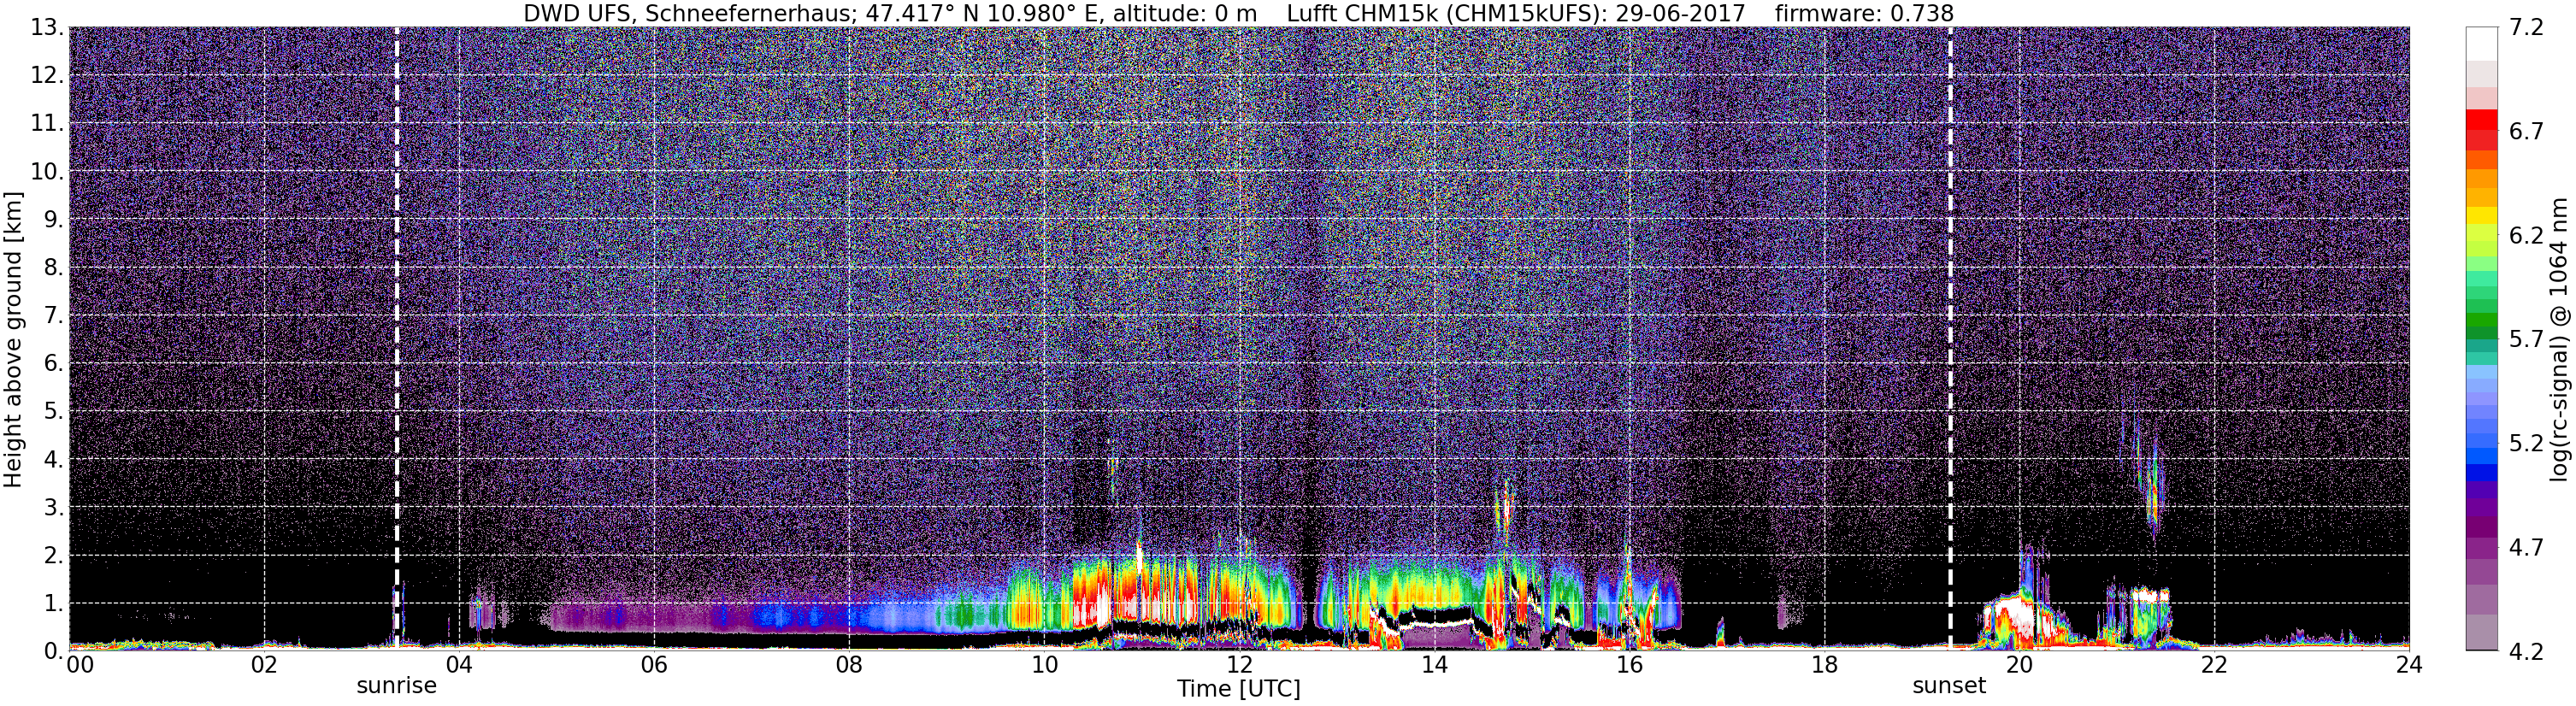
Task: Click the y-axis tick label '6.'
Action: coord(53,364)
